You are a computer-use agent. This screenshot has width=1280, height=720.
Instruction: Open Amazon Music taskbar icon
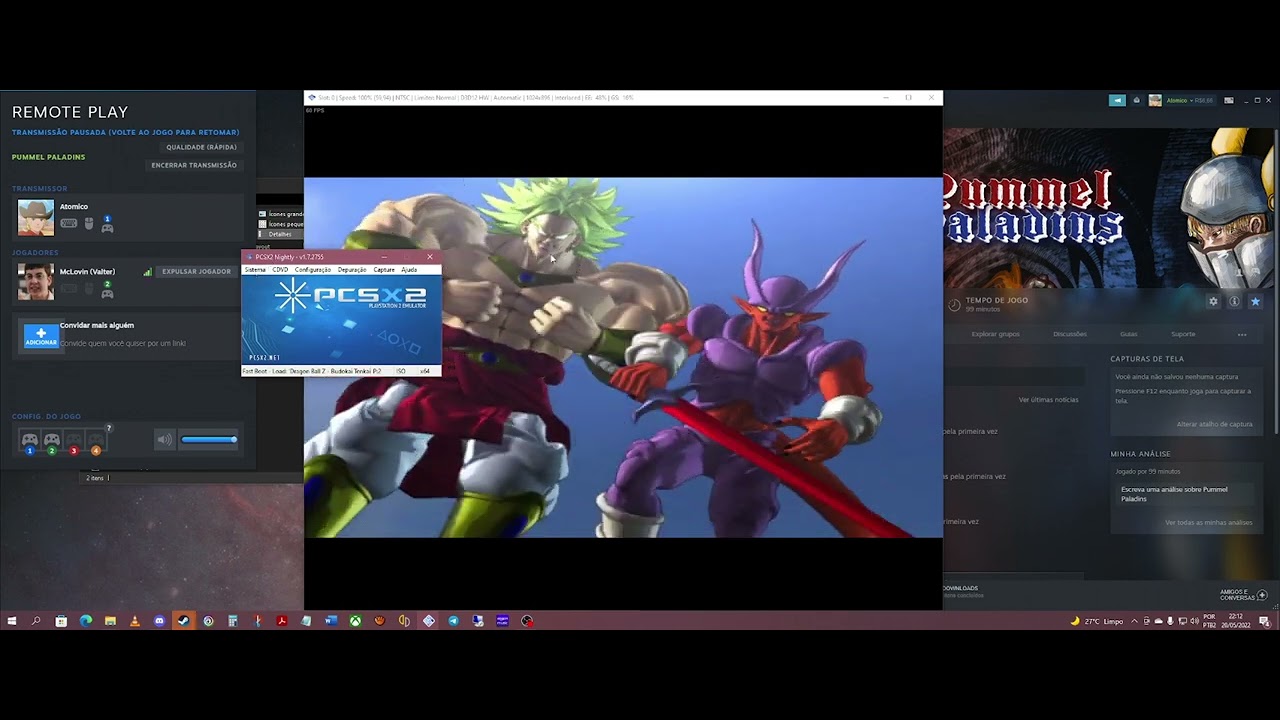coord(502,621)
